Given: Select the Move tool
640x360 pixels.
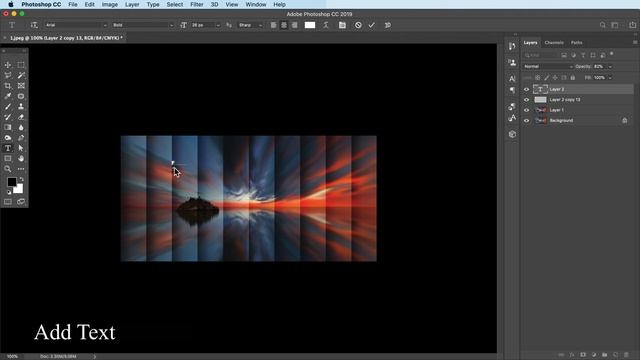Looking at the screenshot, I should coord(8,65).
